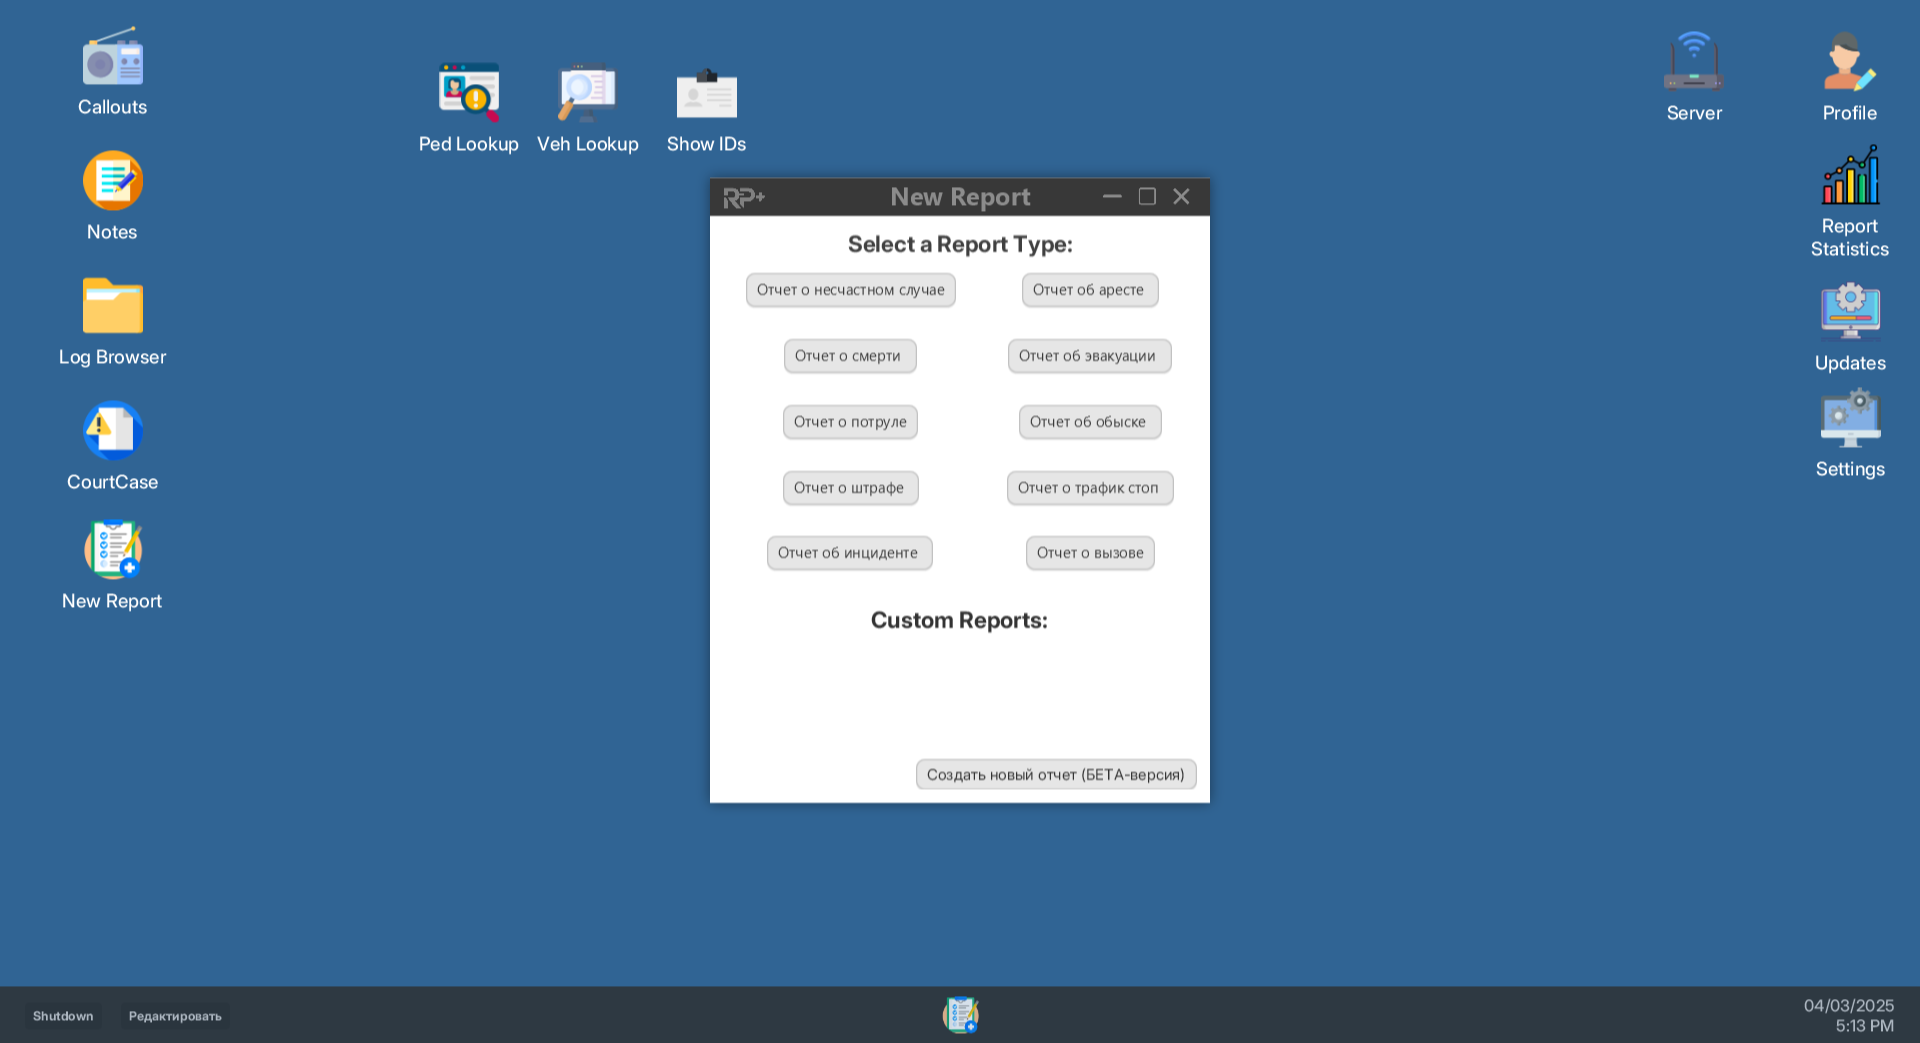
Task: Open the Ped Lookup icon
Action: pos(468,93)
